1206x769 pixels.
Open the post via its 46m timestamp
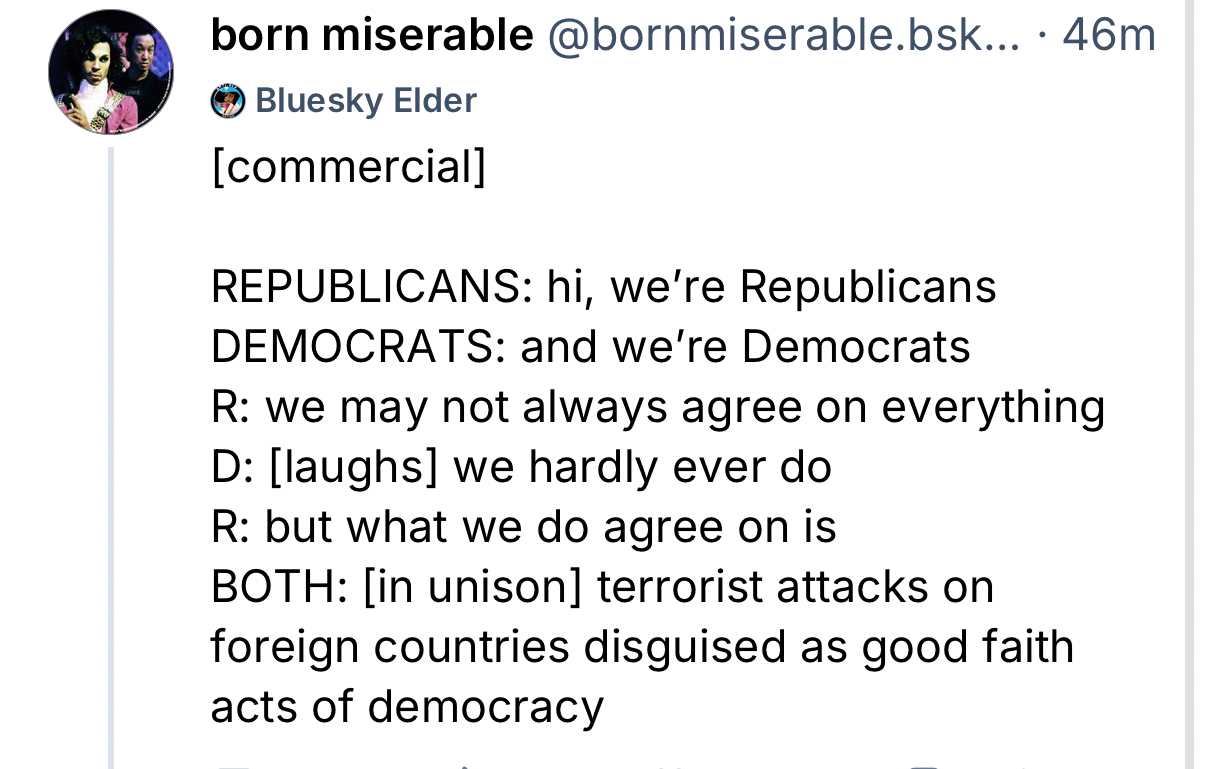pos(1108,37)
